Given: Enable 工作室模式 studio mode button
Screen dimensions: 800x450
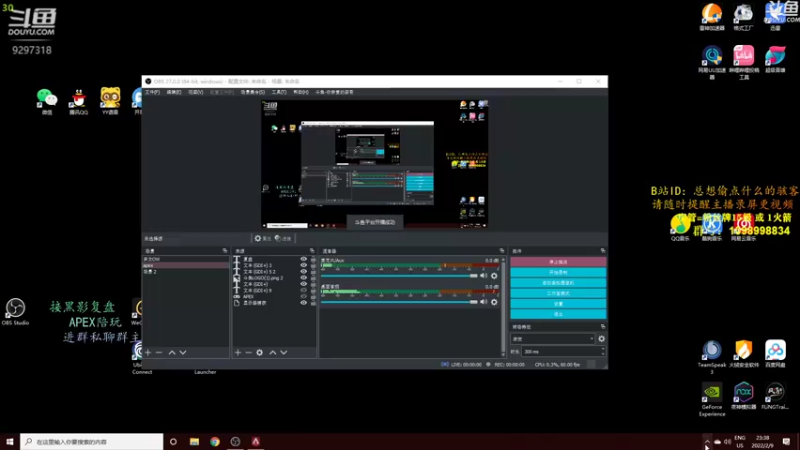Looking at the screenshot, I should pos(558,293).
